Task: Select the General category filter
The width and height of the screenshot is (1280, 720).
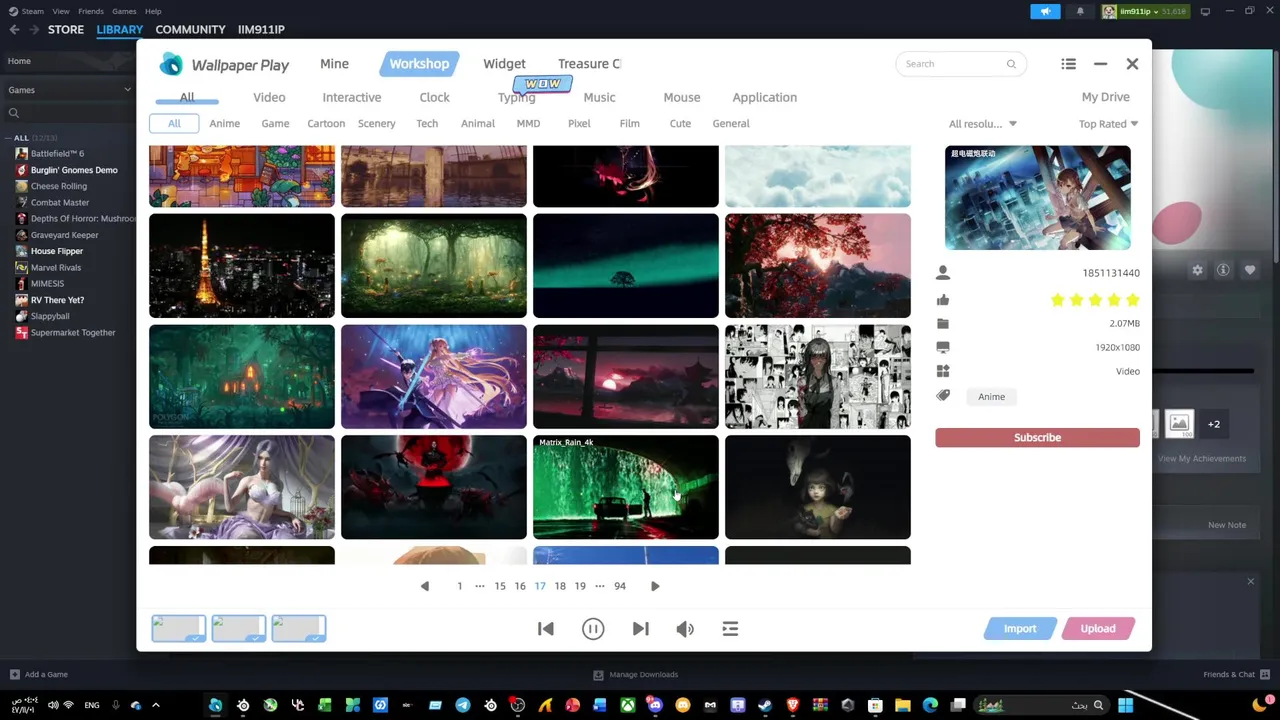Action: pyautogui.click(x=731, y=123)
